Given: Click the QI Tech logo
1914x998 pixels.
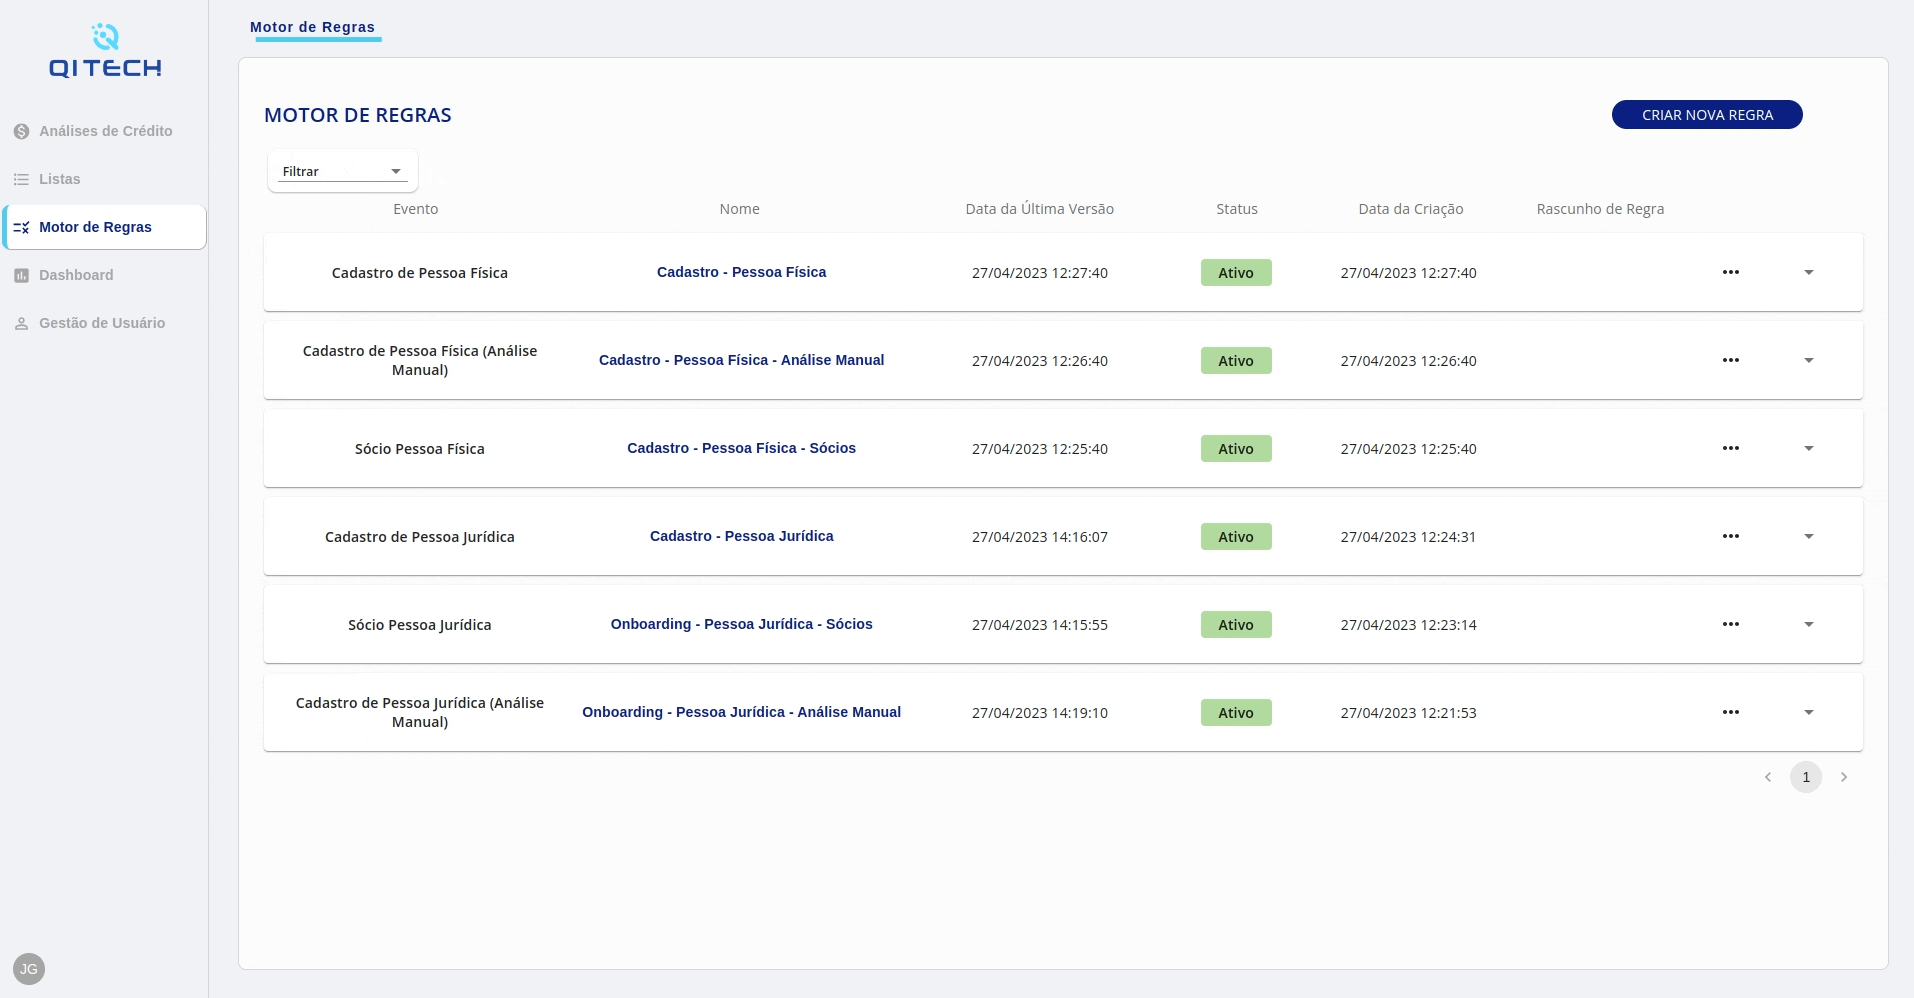Looking at the screenshot, I should pos(105,51).
